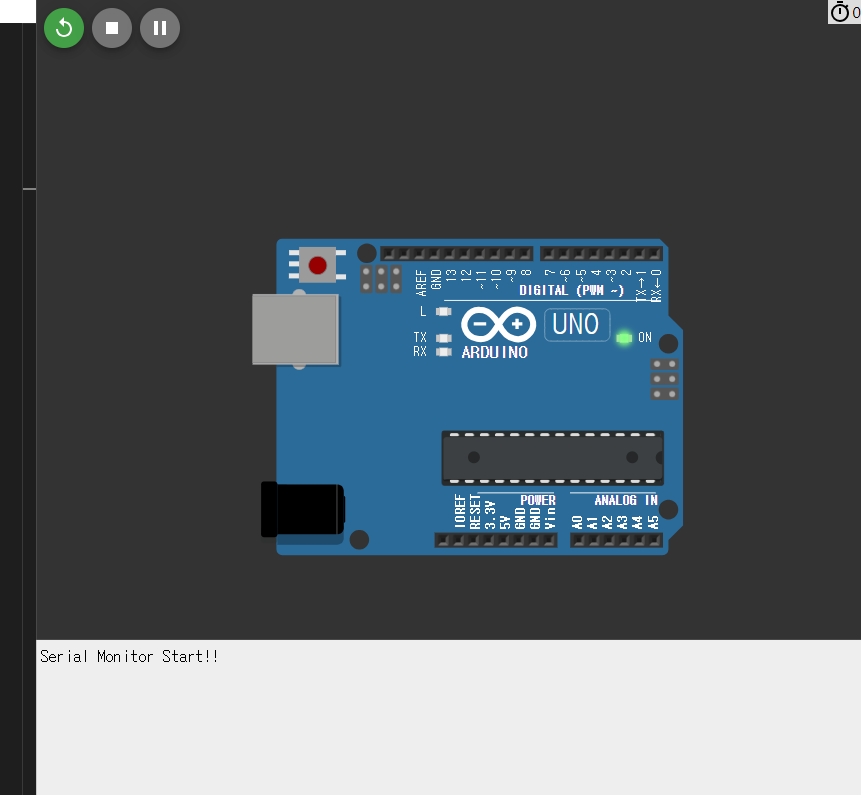Click the RX indicator LED
This screenshot has height=795, width=861.
[x=444, y=352]
